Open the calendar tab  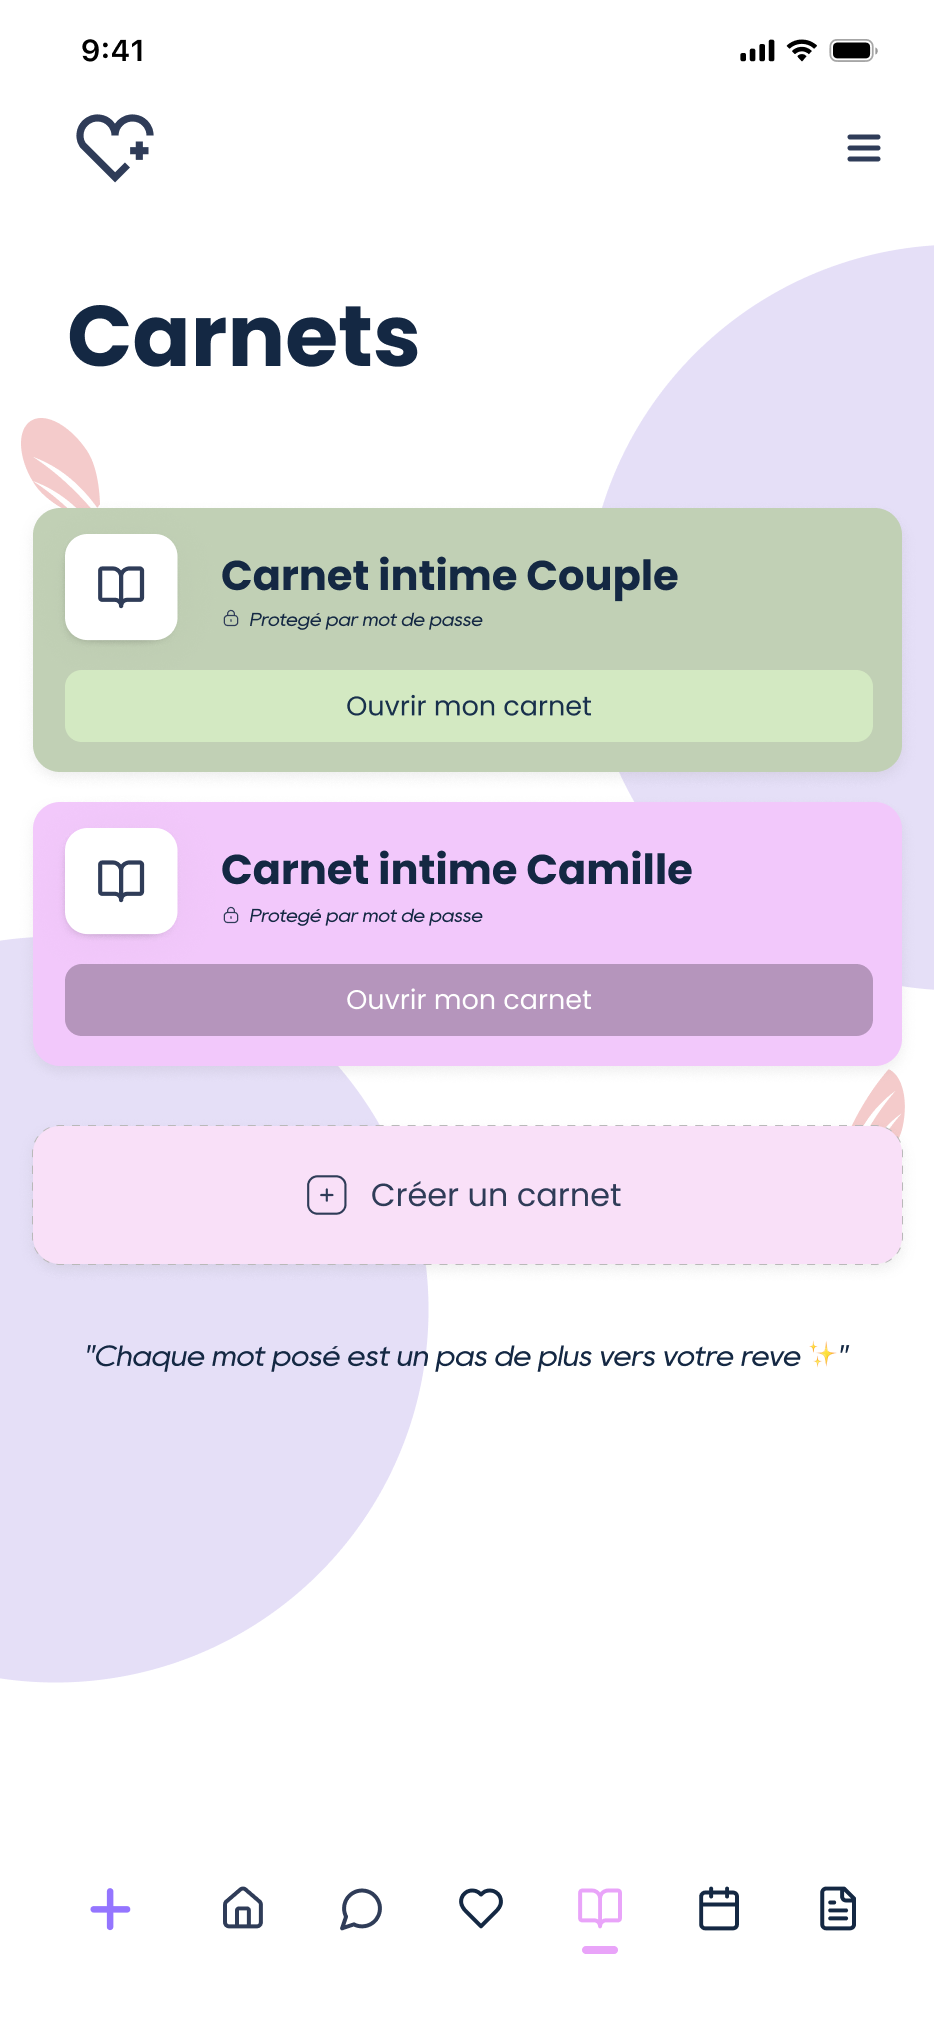[x=719, y=1908]
